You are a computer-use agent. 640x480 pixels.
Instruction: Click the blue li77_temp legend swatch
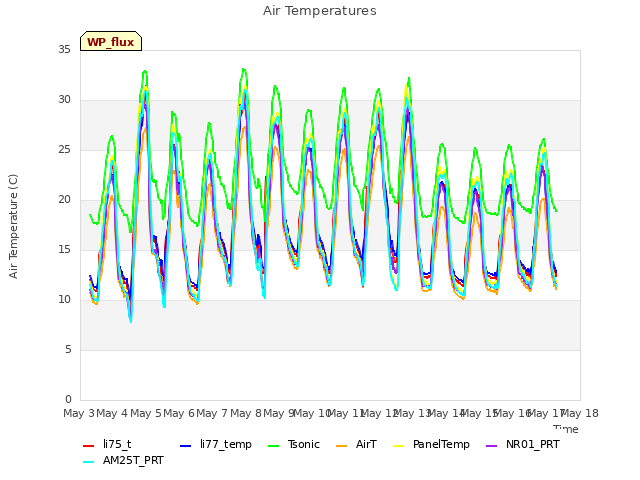(x=186, y=446)
